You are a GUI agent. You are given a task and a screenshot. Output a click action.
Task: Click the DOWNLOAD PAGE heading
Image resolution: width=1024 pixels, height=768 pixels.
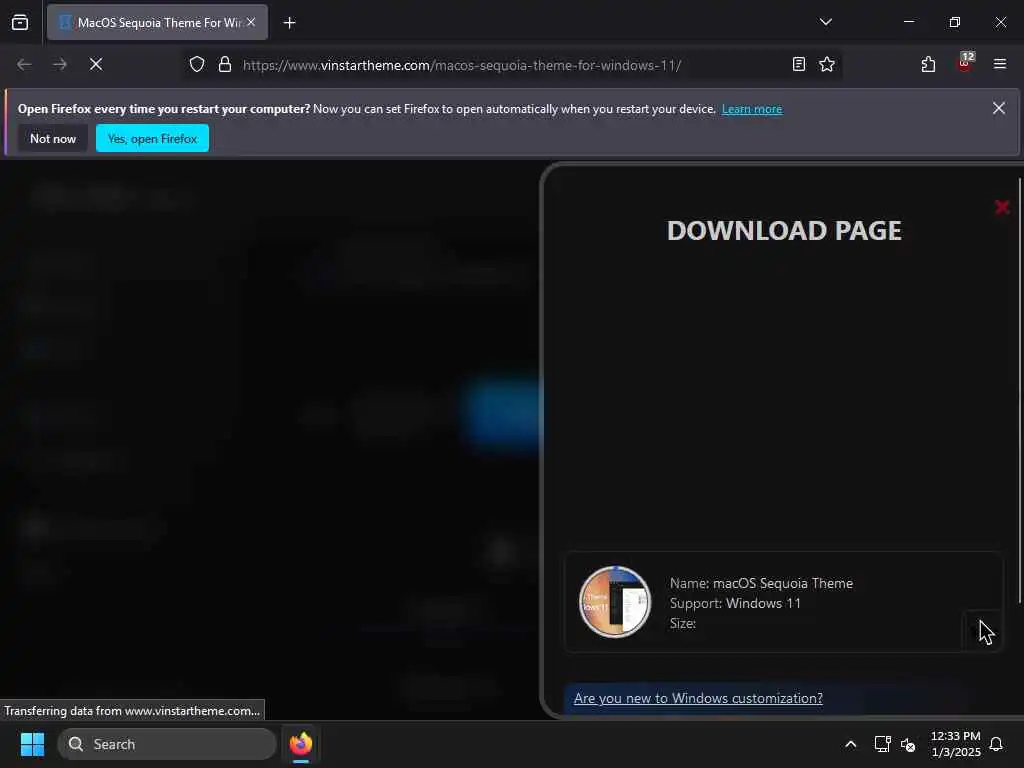pyautogui.click(x=784, y=231)
